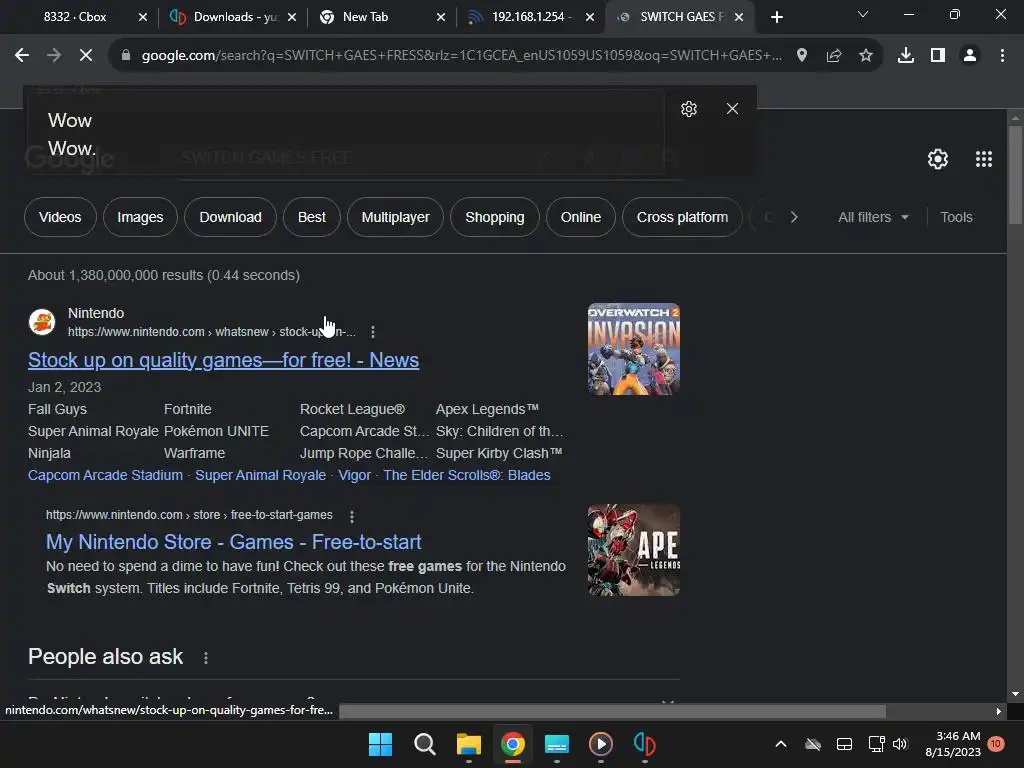Viewport: 1024px width, 768px height.
Task: Filter results by Images
Action: pos(140,217)
